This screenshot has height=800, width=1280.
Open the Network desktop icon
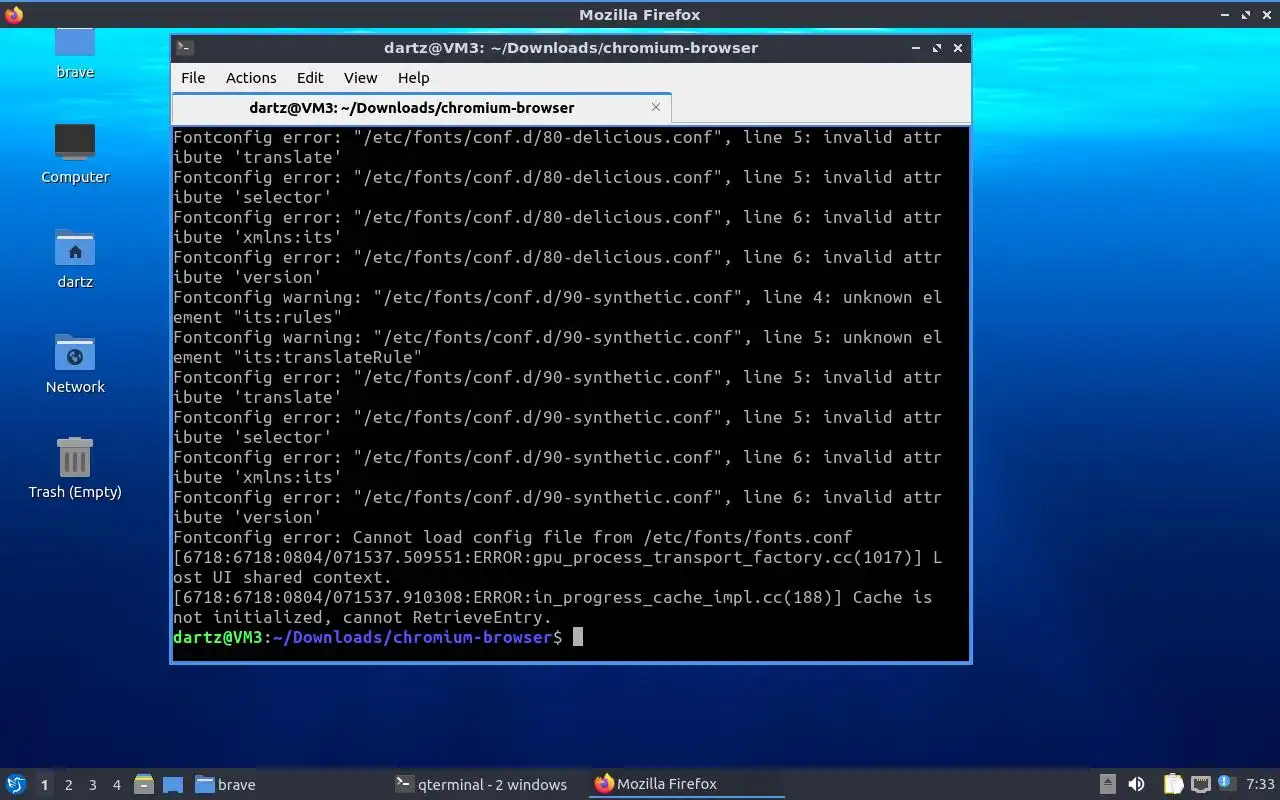pyautogui.click(x=75, y=364)
